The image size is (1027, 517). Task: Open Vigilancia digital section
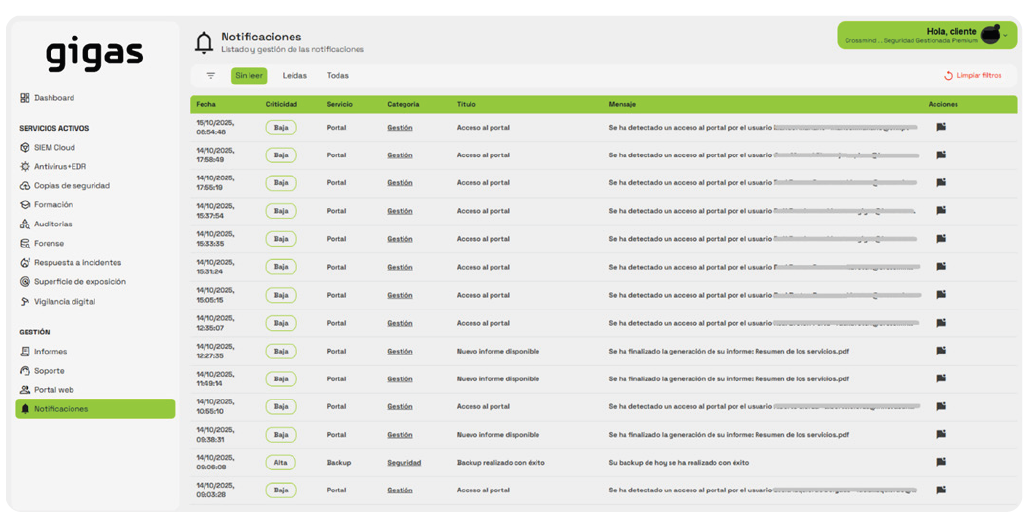pos(64,301)
